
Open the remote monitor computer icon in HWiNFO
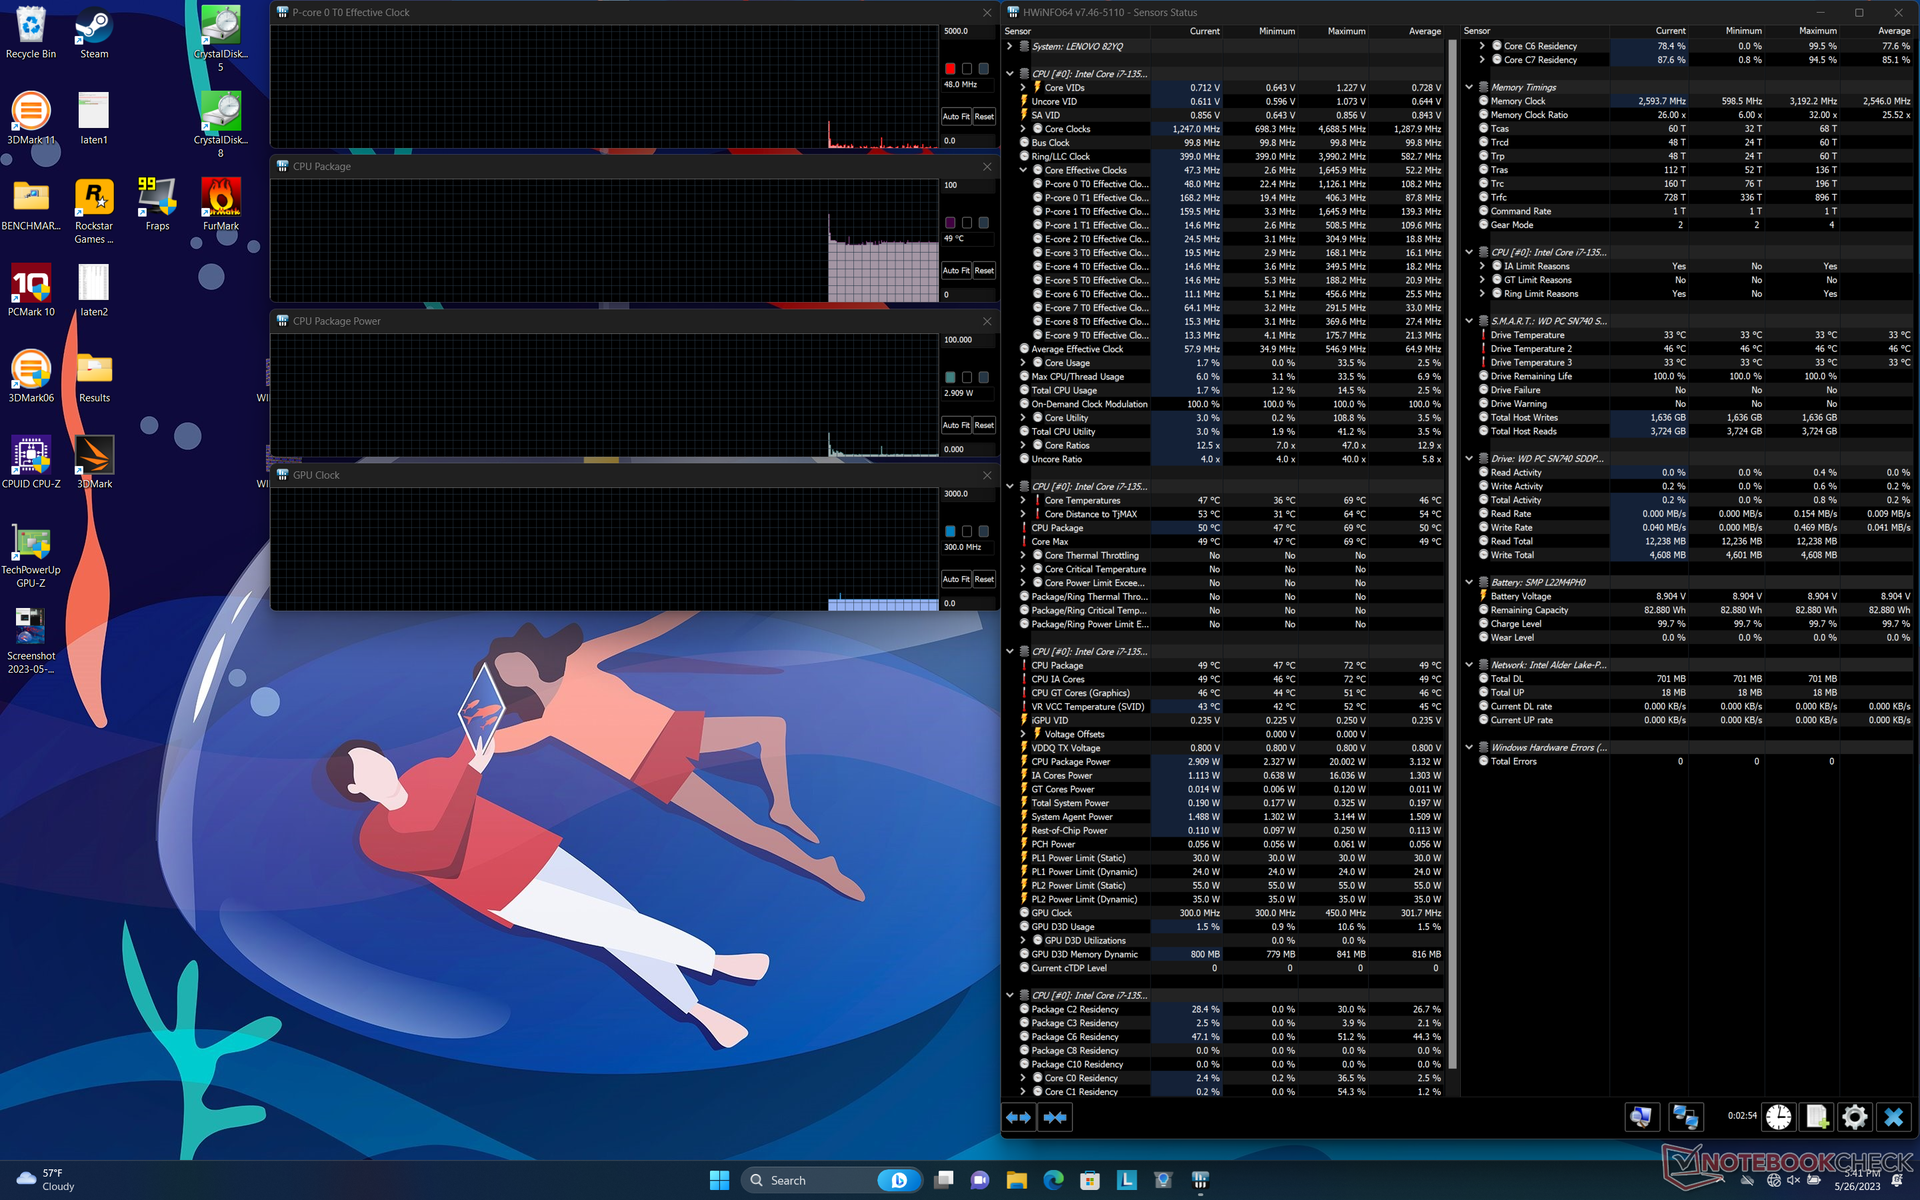pyautogui.click(x=1641, y=1117)
